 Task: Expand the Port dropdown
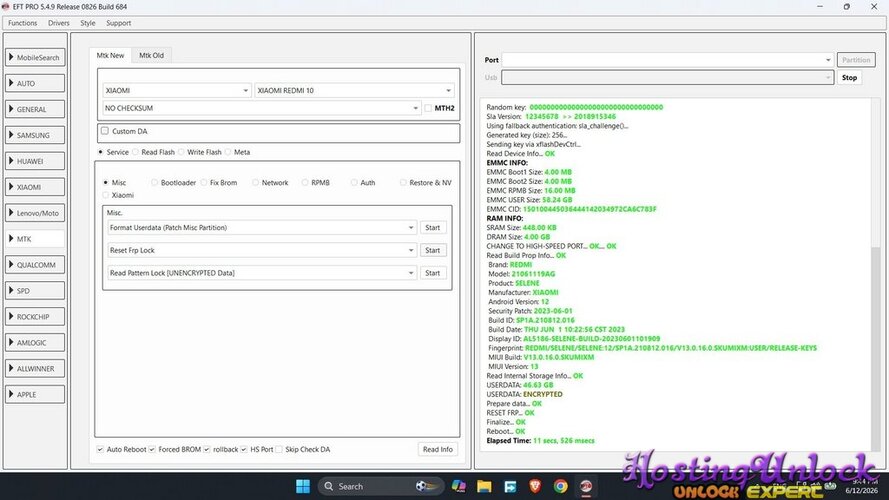(x=667, y=60)
